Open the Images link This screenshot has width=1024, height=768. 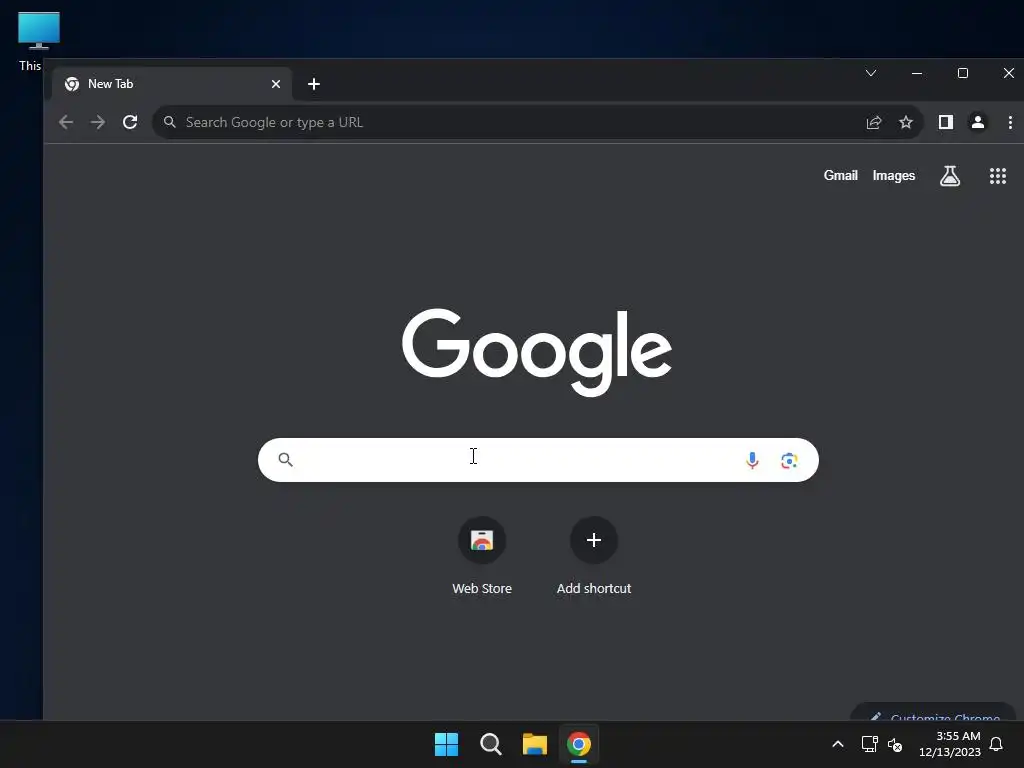(893, 176)
